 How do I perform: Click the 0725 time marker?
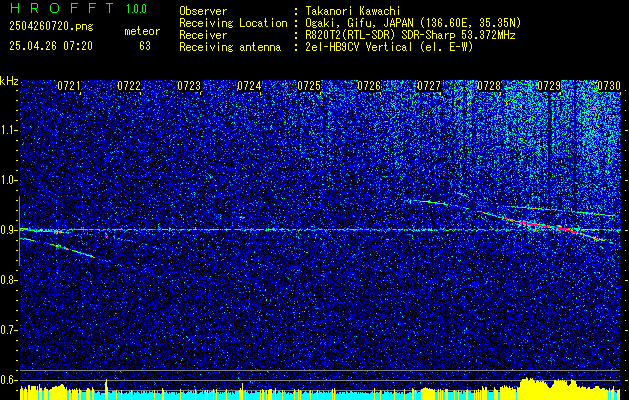309,86
